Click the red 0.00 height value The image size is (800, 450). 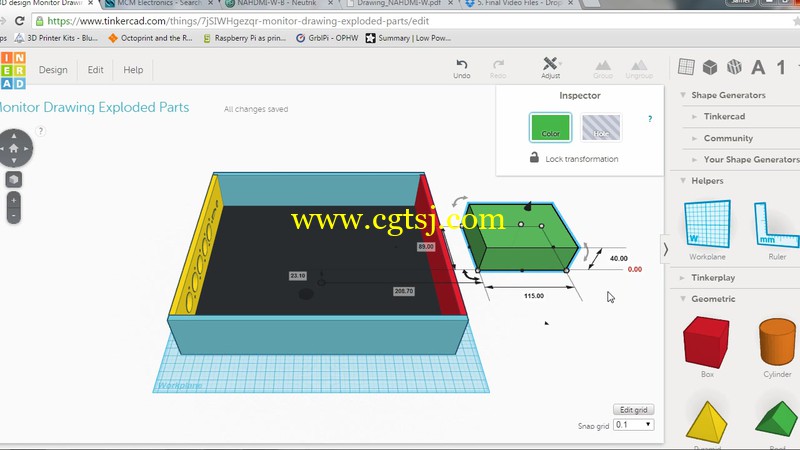635,269
